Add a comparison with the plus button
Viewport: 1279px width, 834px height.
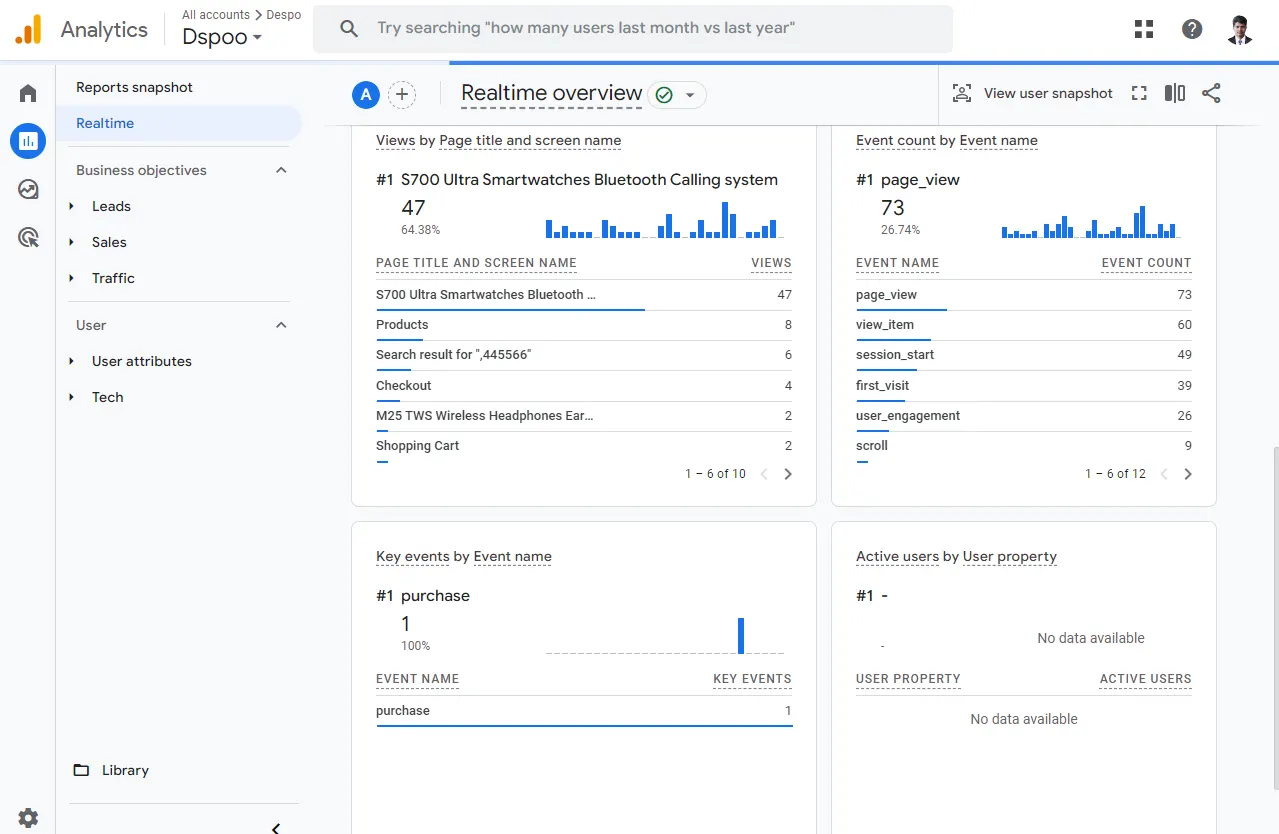pos(402,95)
